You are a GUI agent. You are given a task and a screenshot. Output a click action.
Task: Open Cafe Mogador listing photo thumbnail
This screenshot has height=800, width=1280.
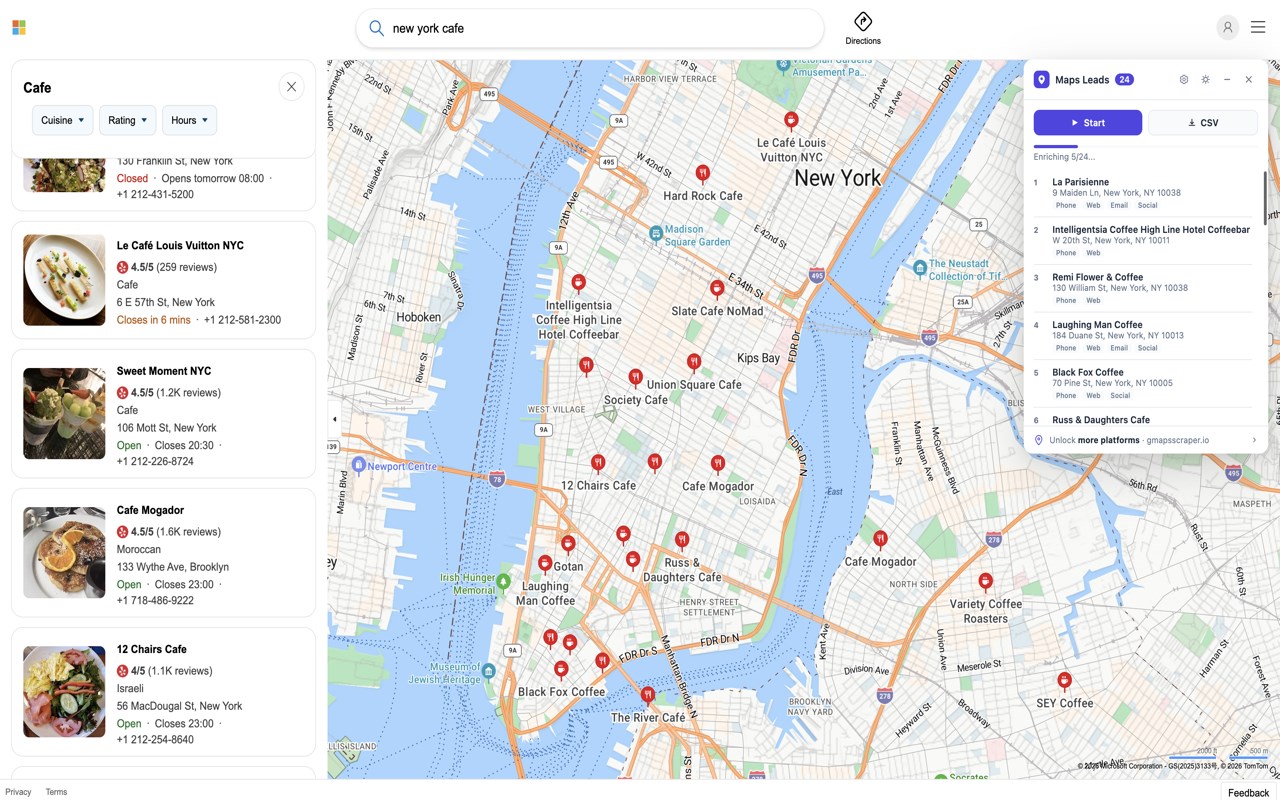(x=64, y=552)
